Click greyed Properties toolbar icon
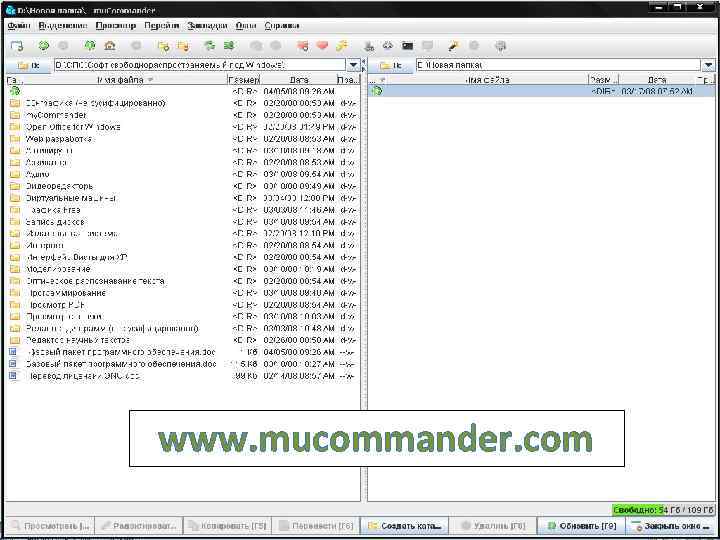The image size is (720, 540). [474, 46]
